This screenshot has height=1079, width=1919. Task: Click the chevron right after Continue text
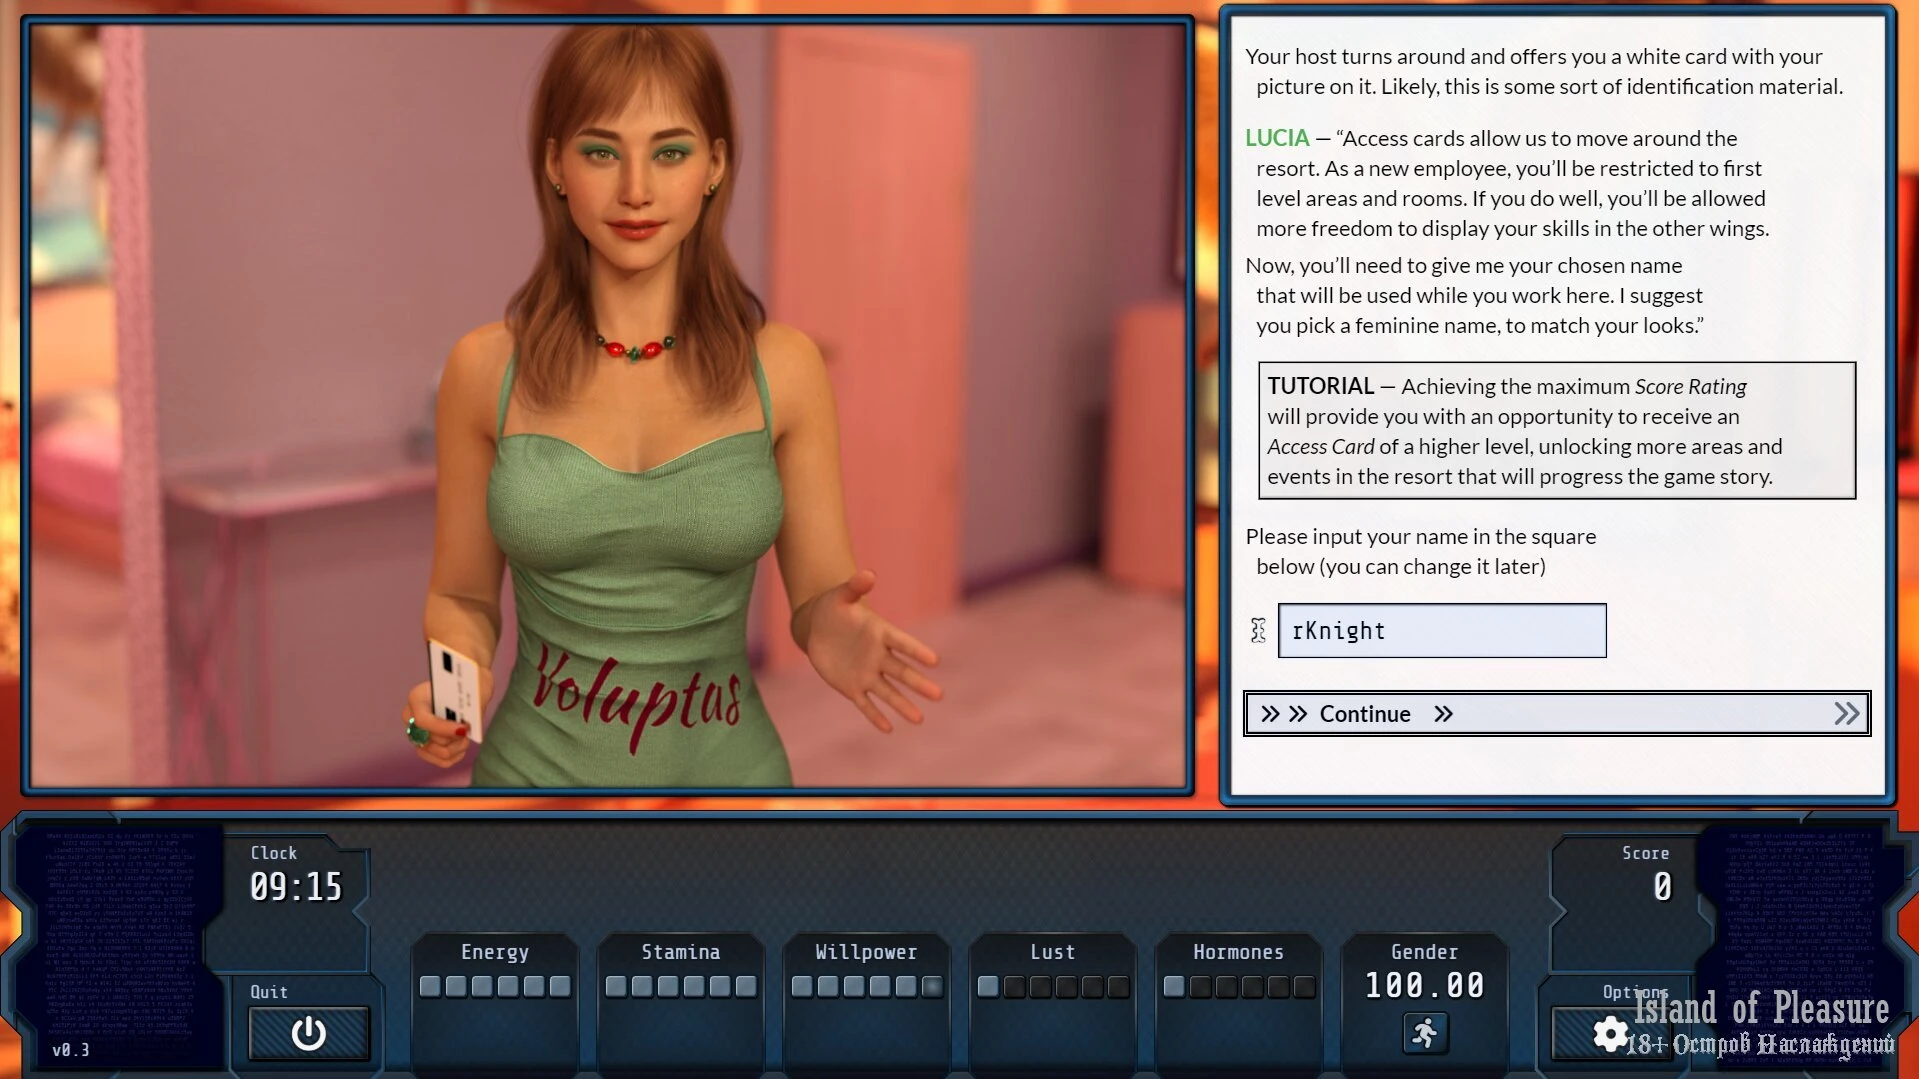click(x=1443, y=714)
